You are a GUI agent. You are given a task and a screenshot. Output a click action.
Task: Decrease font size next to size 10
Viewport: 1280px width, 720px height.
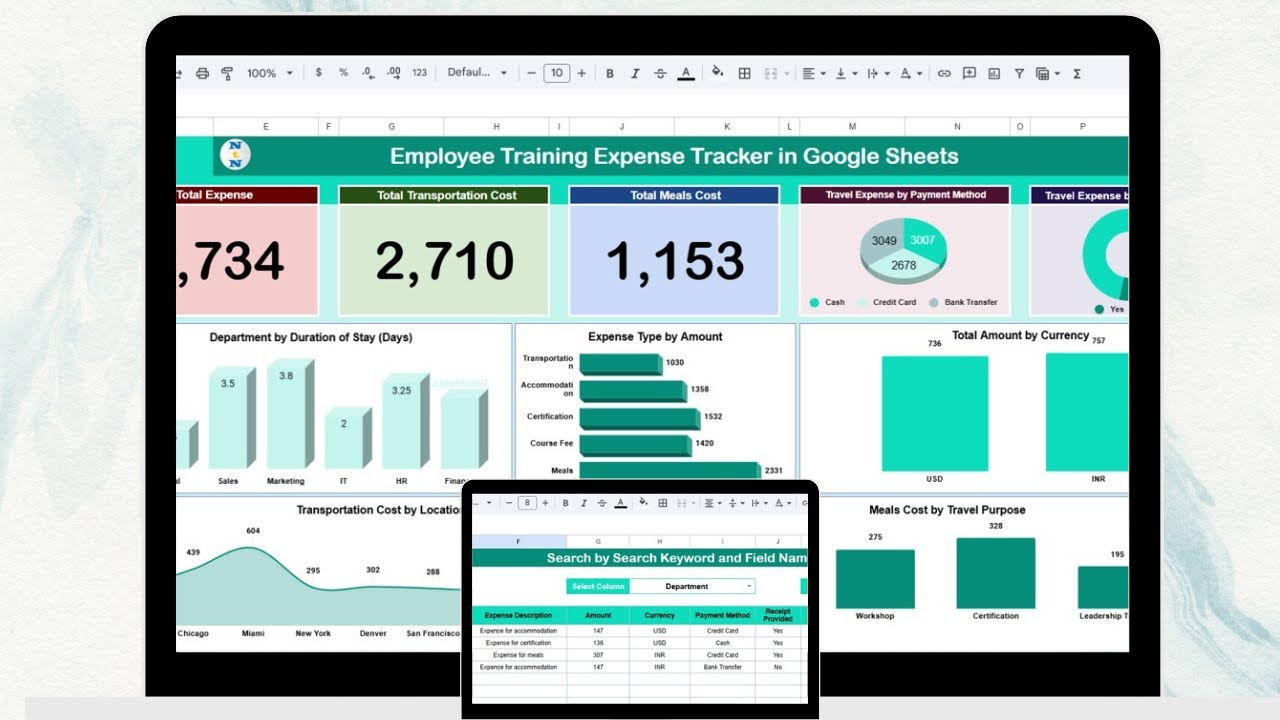click(x=531, y=73)
